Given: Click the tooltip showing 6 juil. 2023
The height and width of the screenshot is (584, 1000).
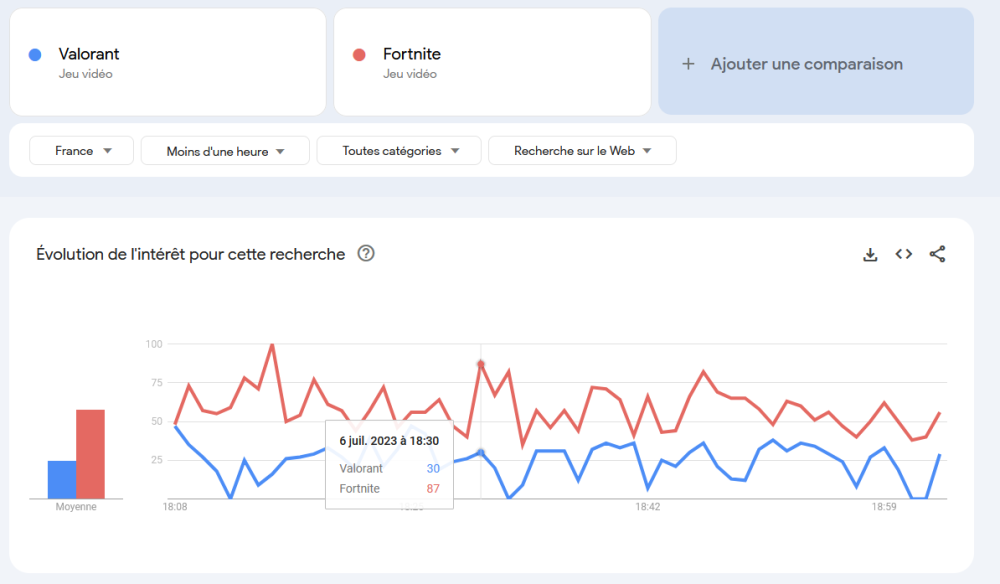Looking at the screenshot, I should pos(389,465).
